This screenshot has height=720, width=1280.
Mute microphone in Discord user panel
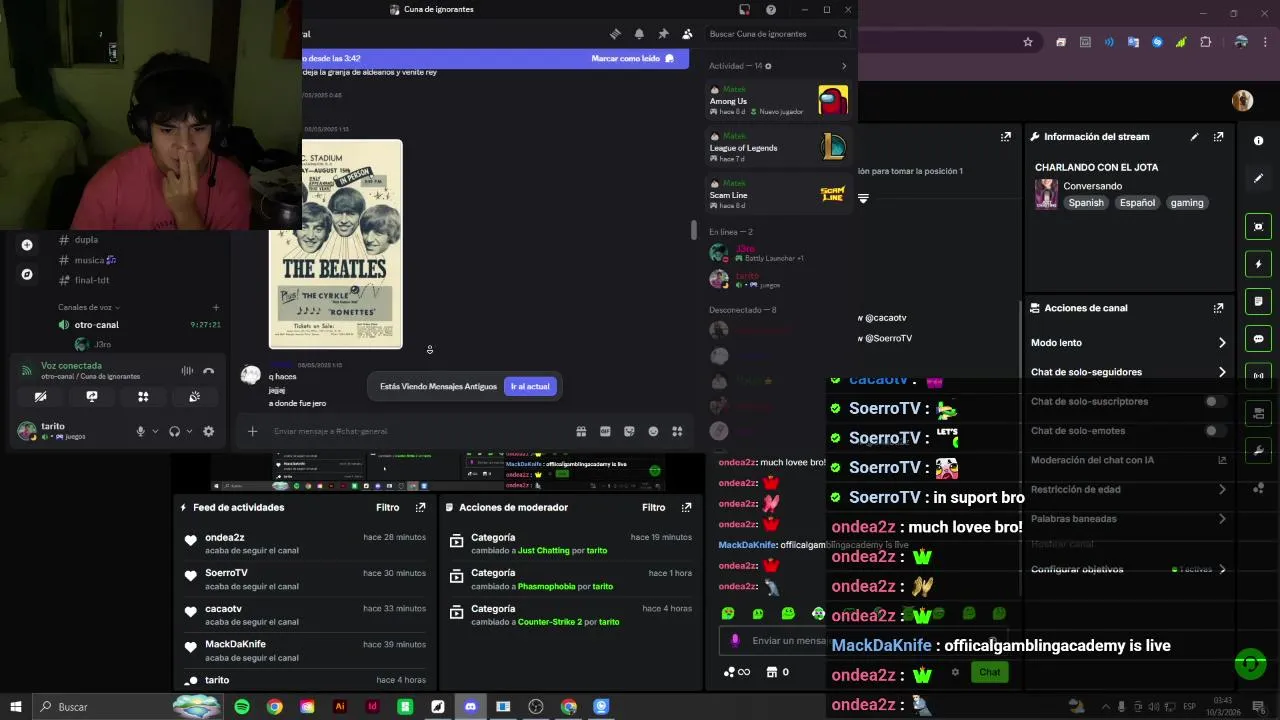140,431
